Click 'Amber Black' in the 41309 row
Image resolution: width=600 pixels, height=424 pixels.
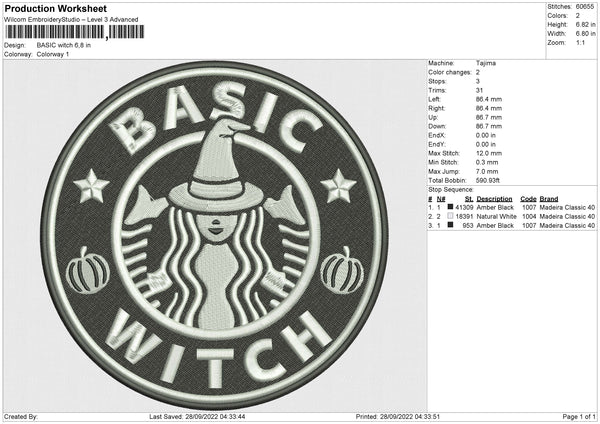coord(495,207)
